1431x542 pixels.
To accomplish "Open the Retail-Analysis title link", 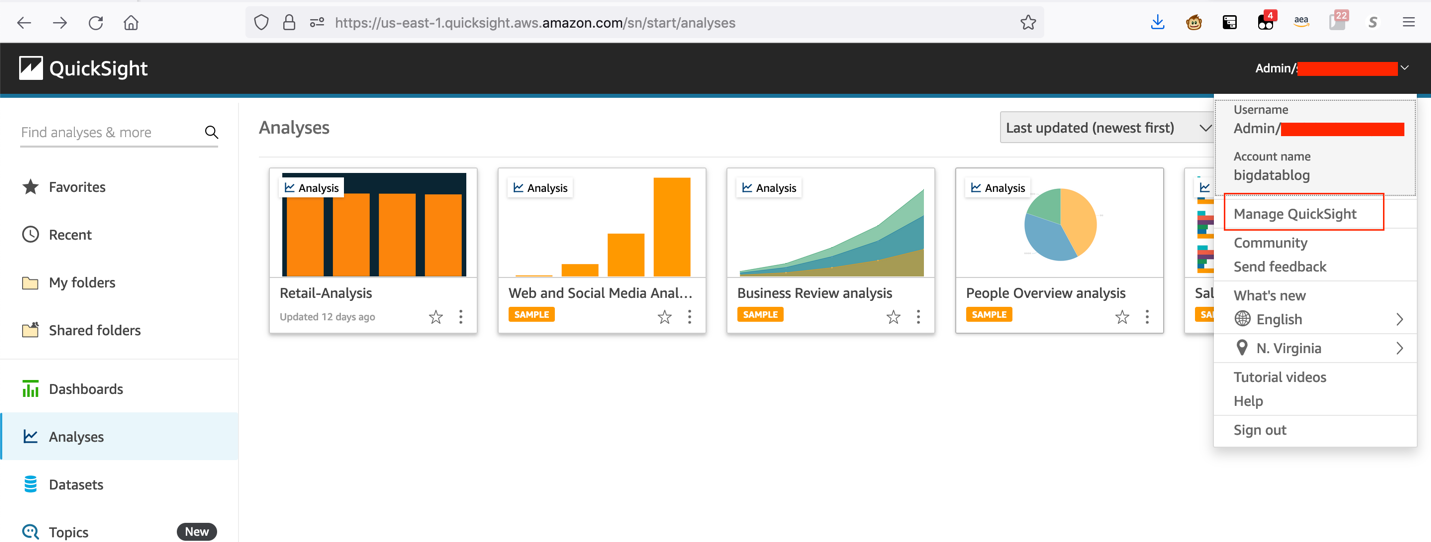I will coord(326,293).
